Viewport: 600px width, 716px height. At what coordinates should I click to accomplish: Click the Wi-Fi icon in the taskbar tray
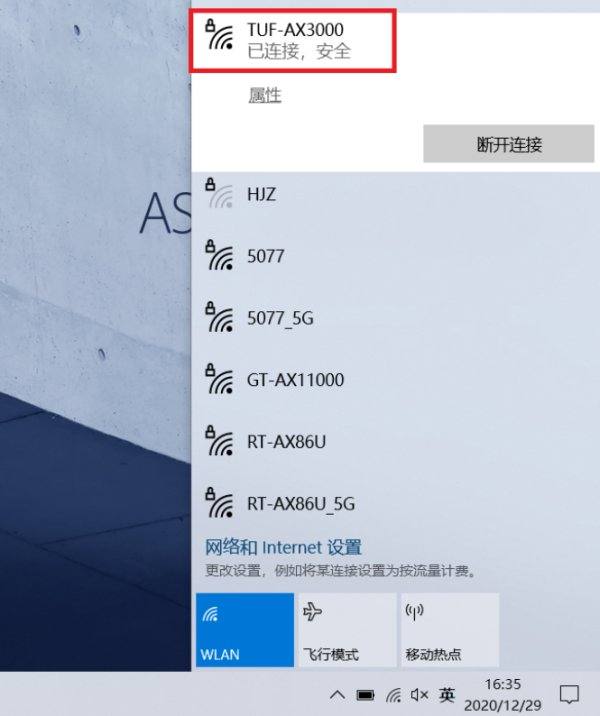coord(393,695)
